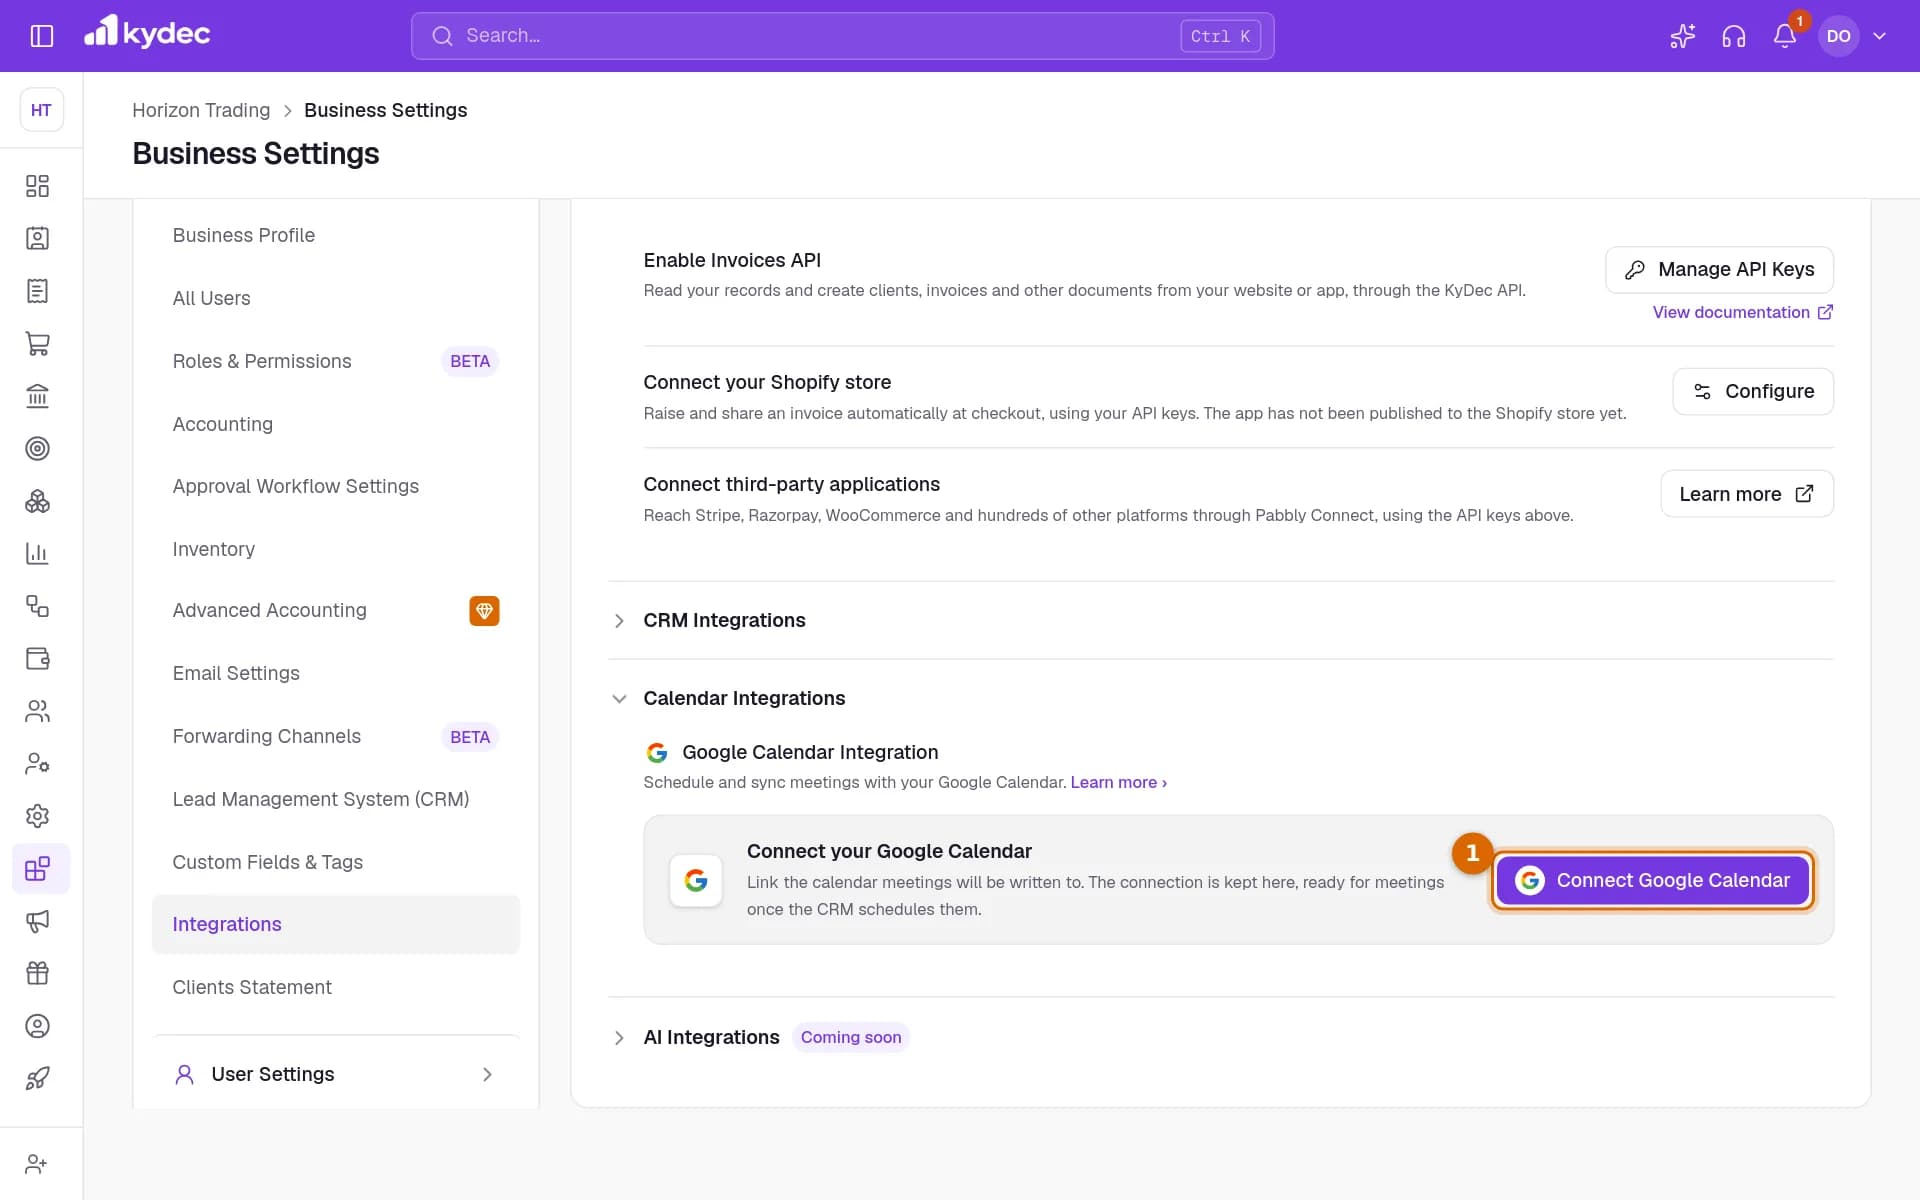Select Business Profile in settings menu
The width and height of the screenshot is (1920, 1200).
336,235
